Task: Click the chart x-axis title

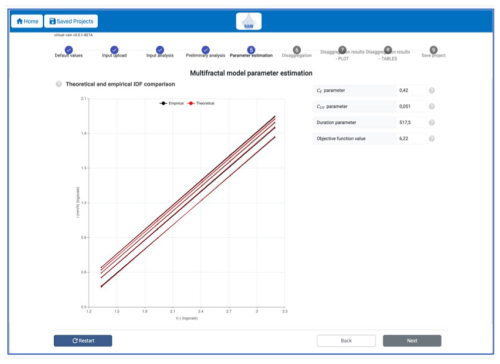Action: pyautogui.click(x=187, y=318)
